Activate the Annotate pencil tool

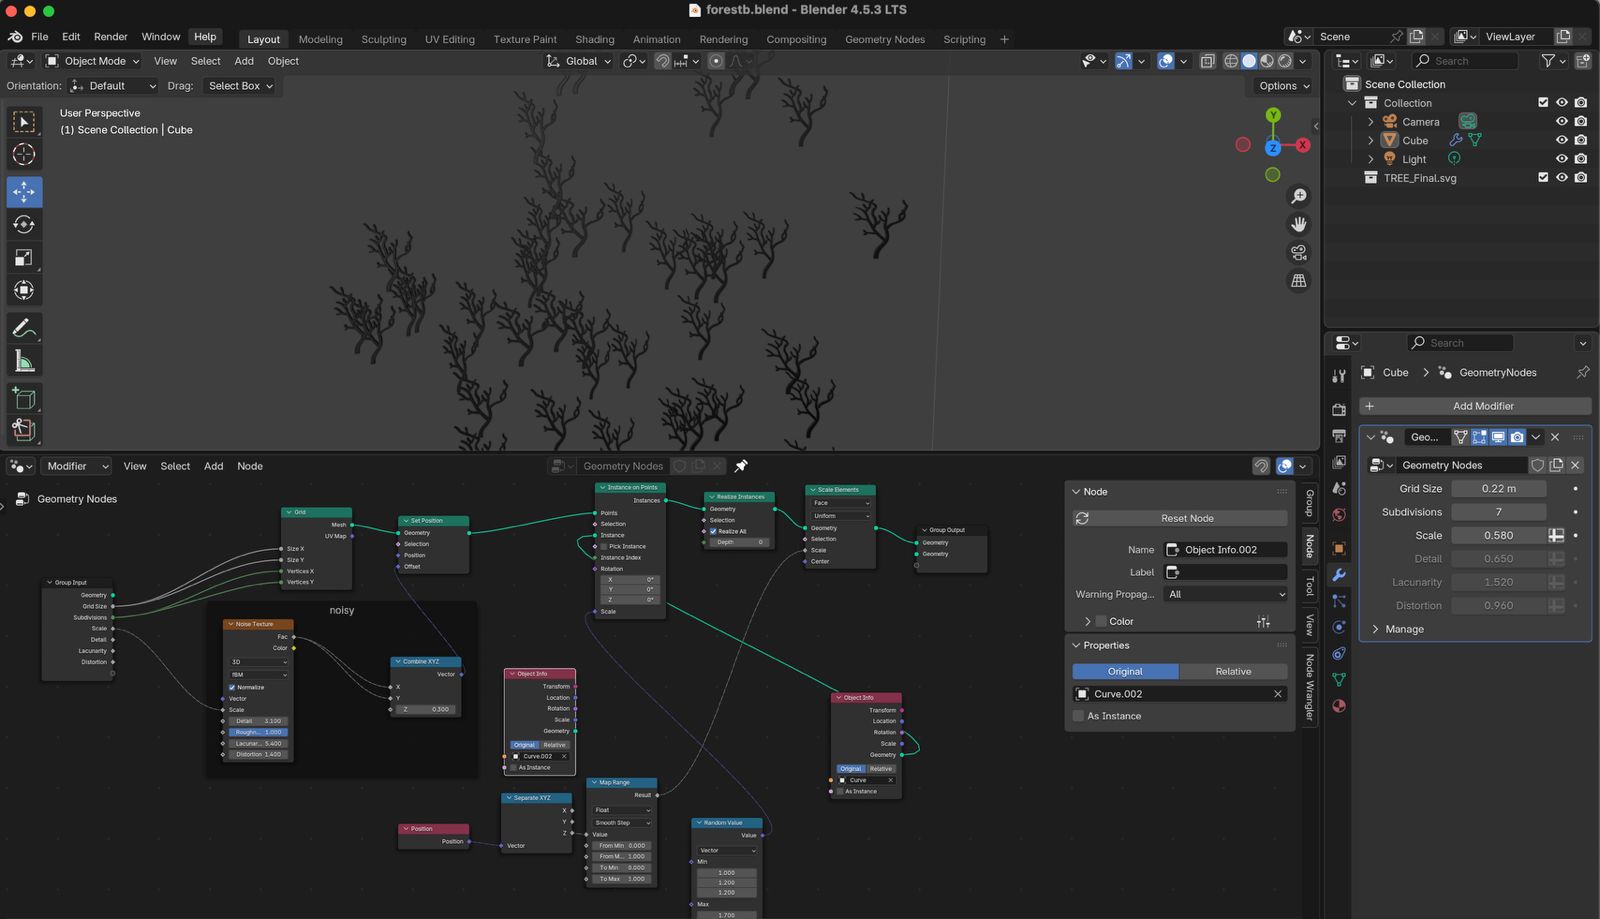24,328
